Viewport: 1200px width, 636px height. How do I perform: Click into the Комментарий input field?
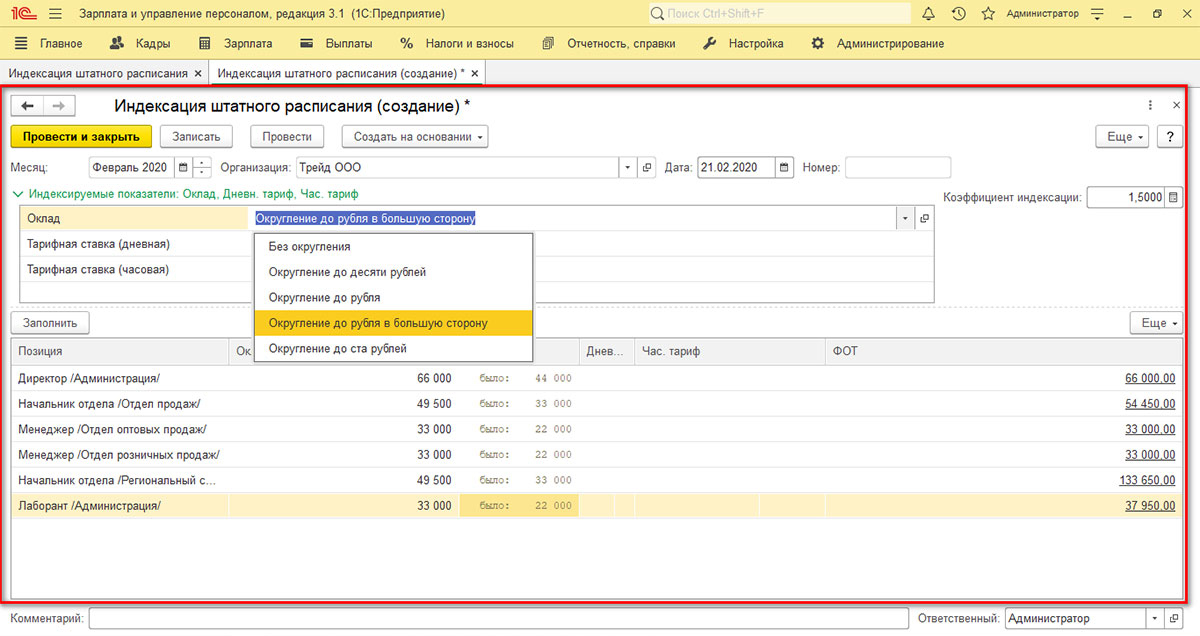click(x=497, y=619)
